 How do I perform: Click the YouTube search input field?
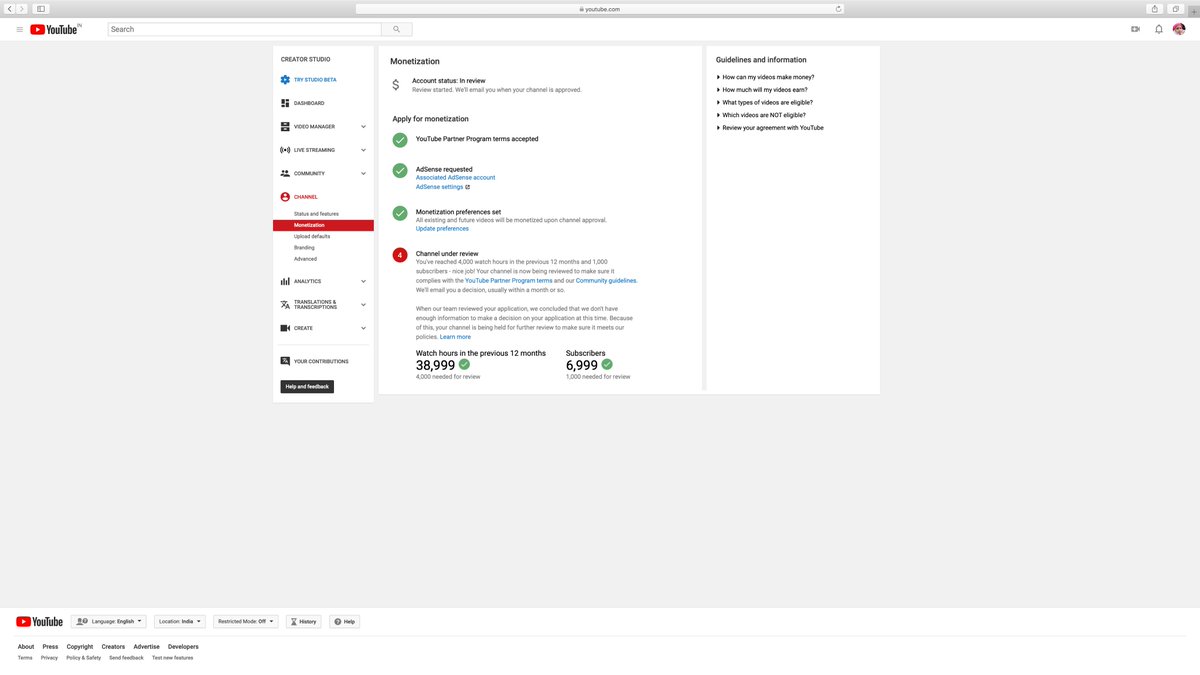click(x=244, y=29)
